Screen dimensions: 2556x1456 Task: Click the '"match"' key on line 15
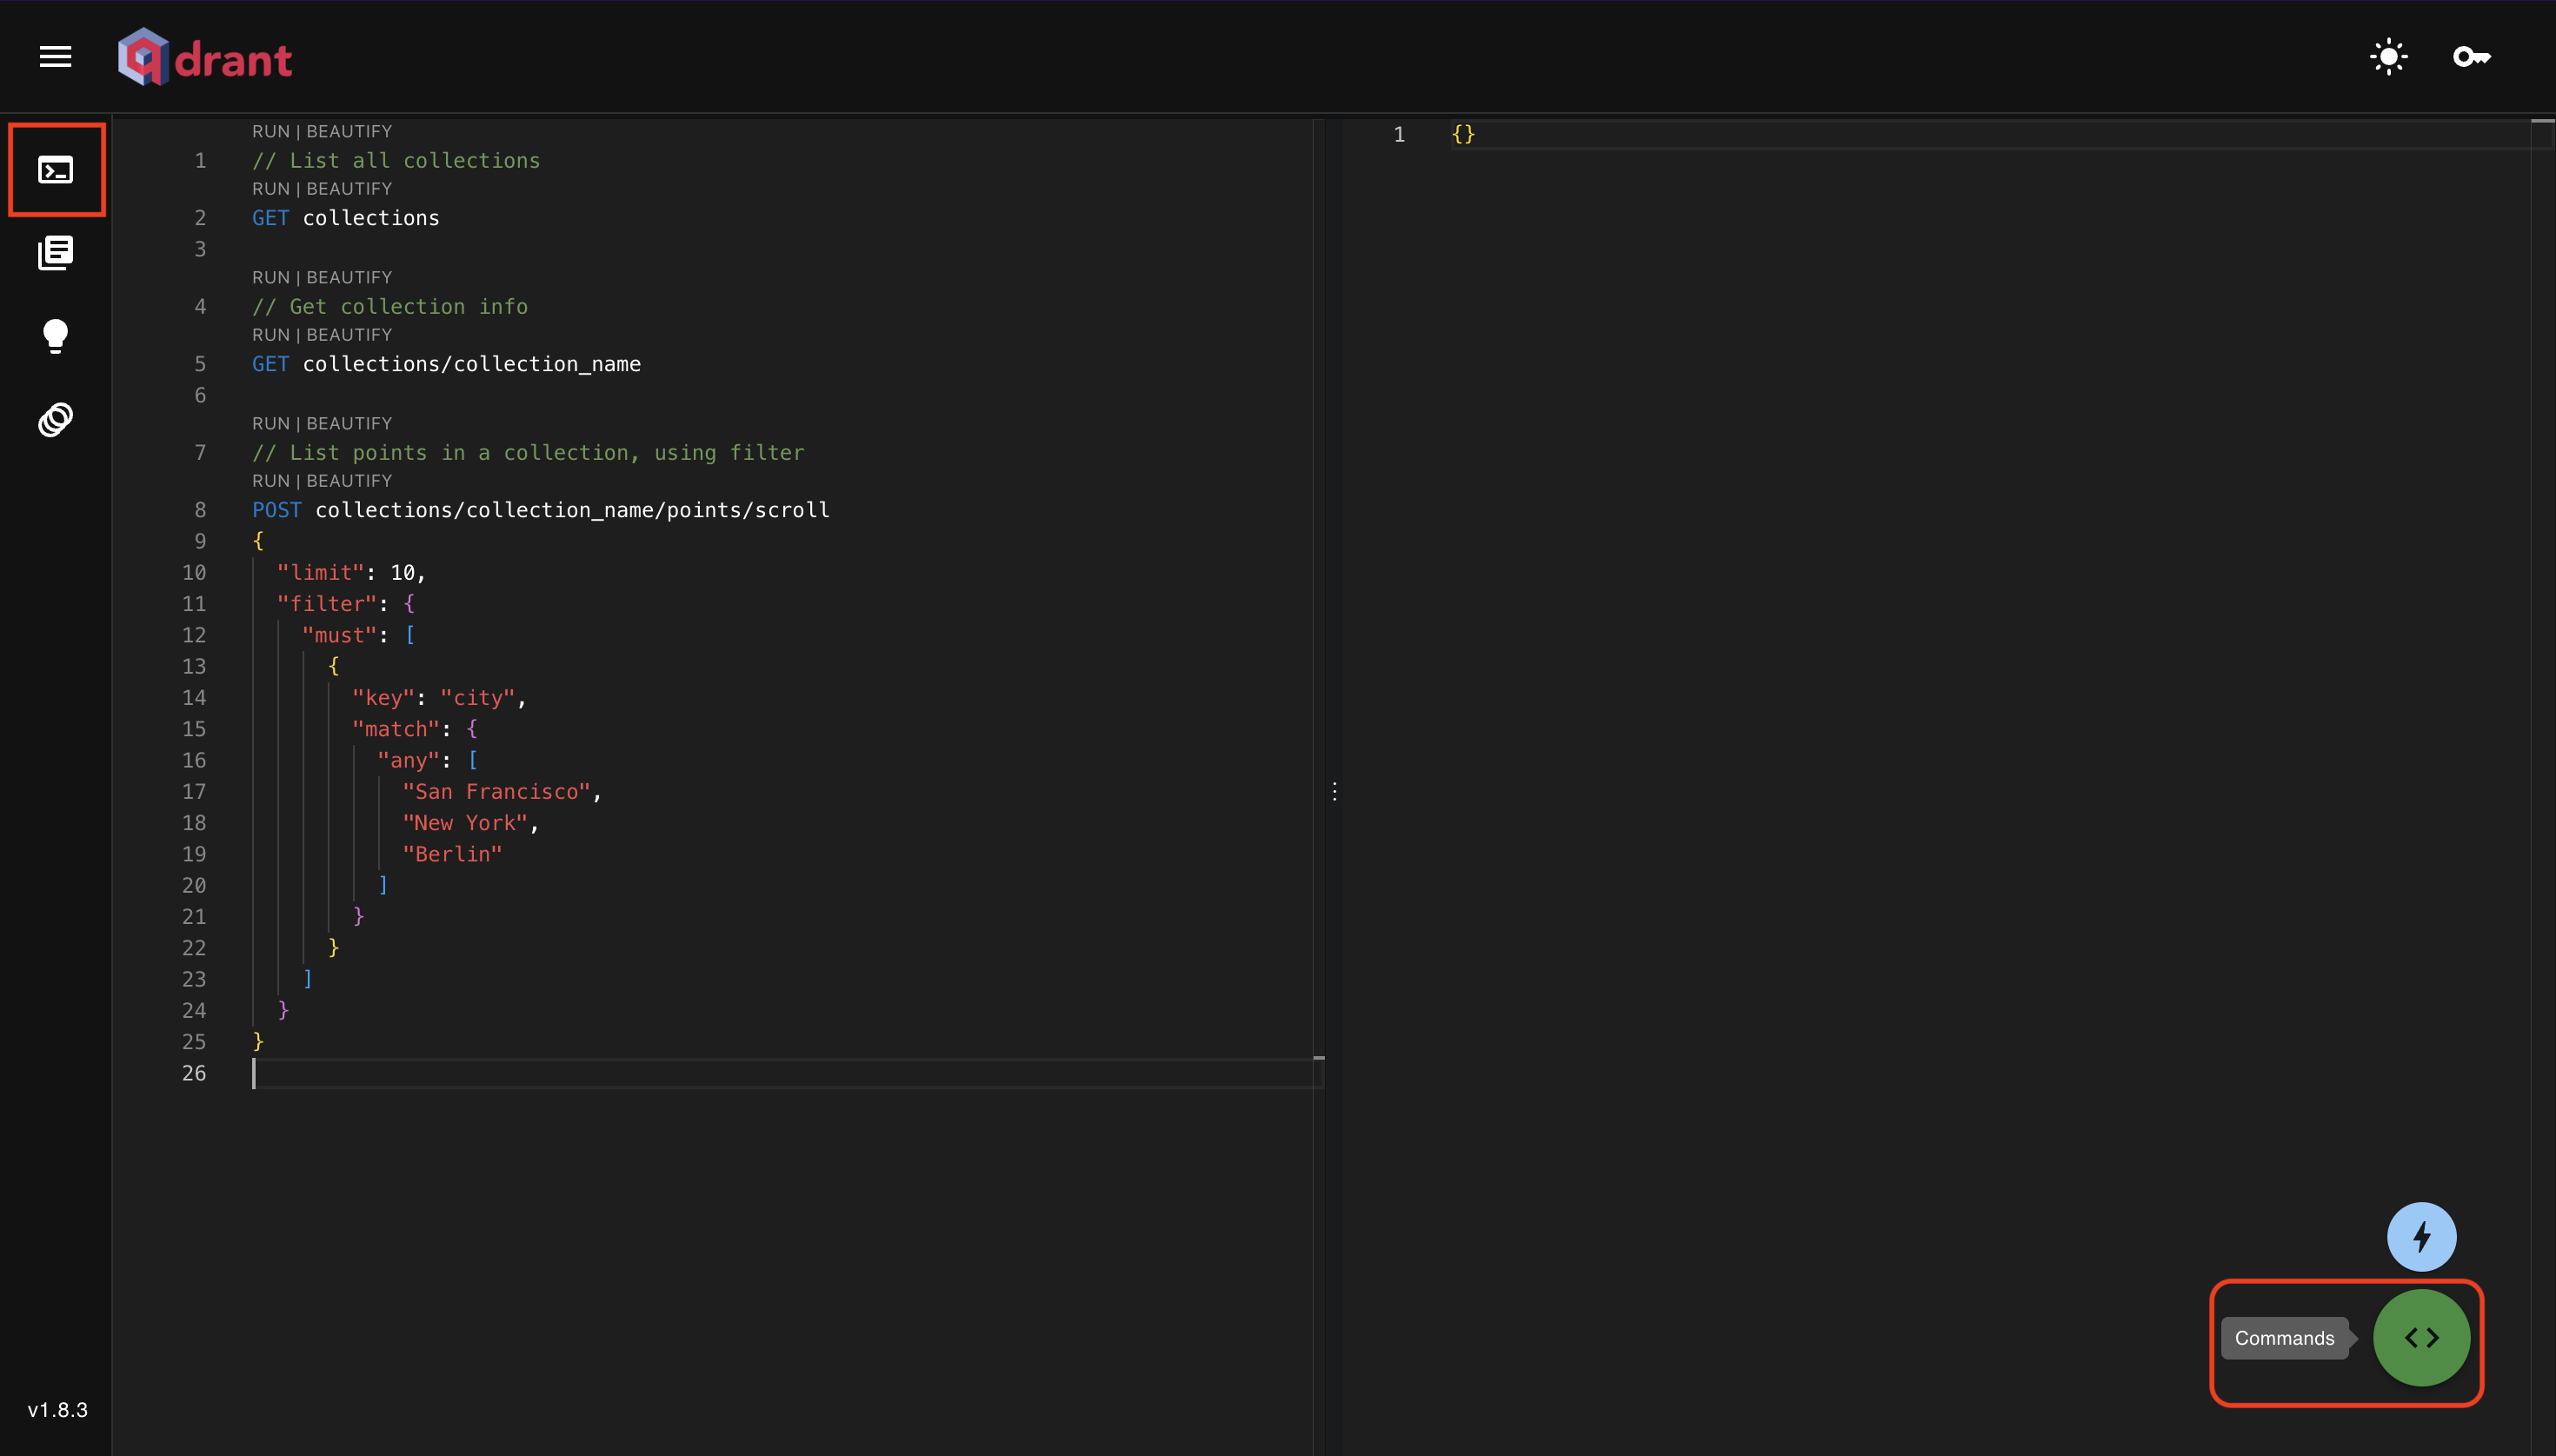[x=396, y=729]
